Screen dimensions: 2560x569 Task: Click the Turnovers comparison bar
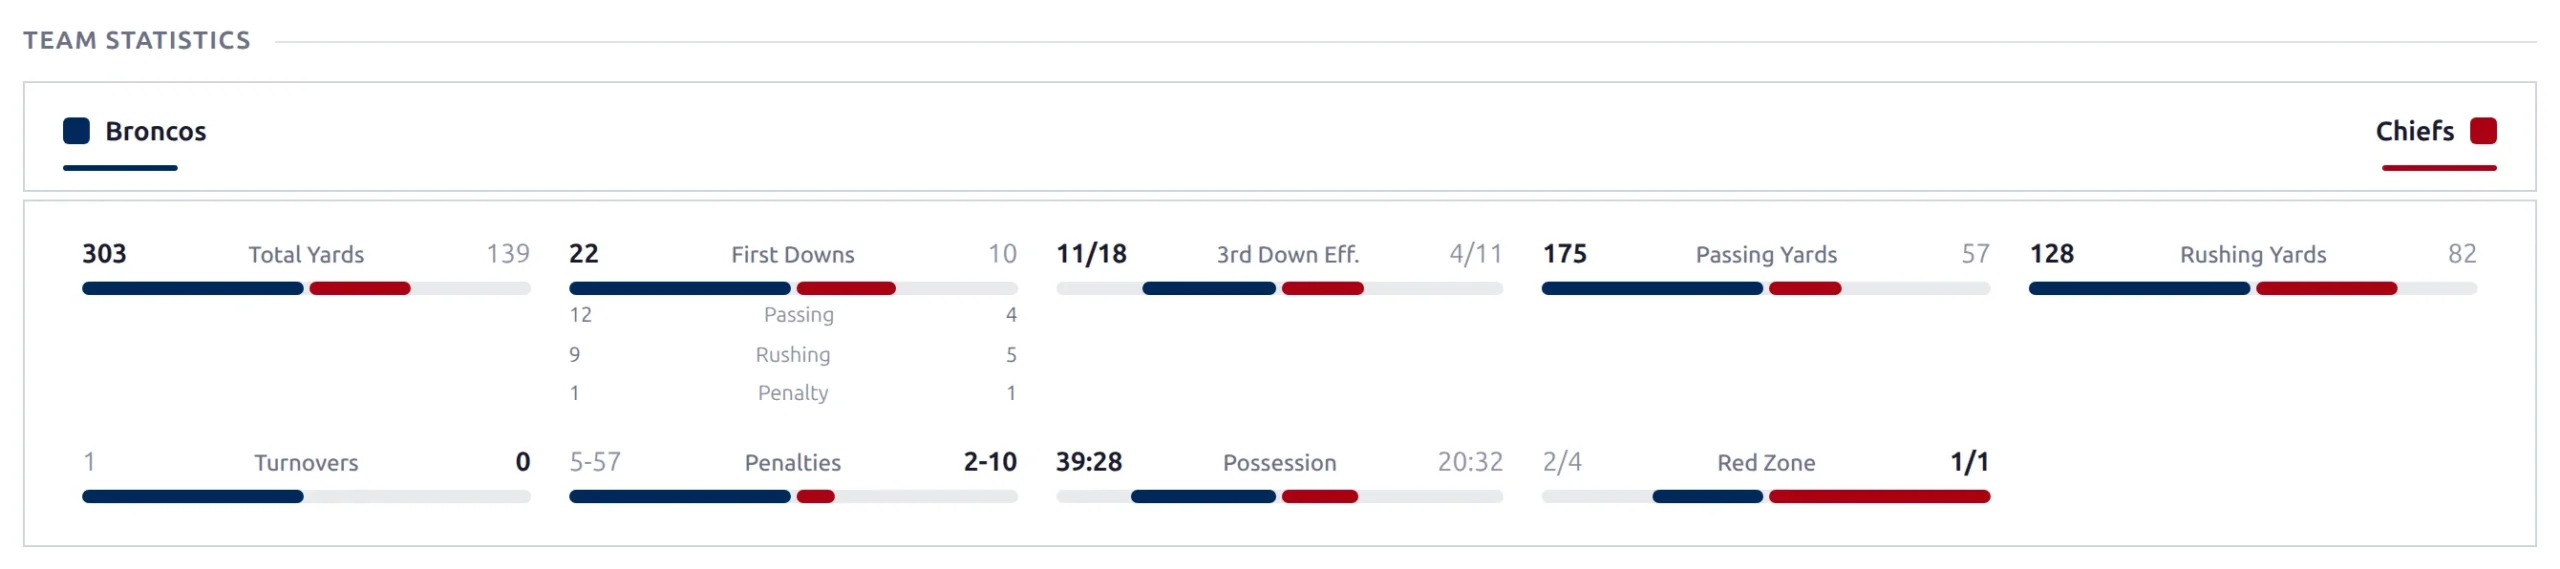pyautogui.click(x=306, y=496)
